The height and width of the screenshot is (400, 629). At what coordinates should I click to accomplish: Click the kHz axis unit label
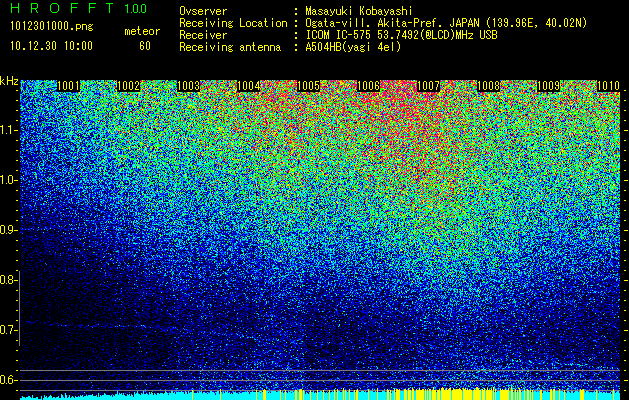tap(9, 81)
